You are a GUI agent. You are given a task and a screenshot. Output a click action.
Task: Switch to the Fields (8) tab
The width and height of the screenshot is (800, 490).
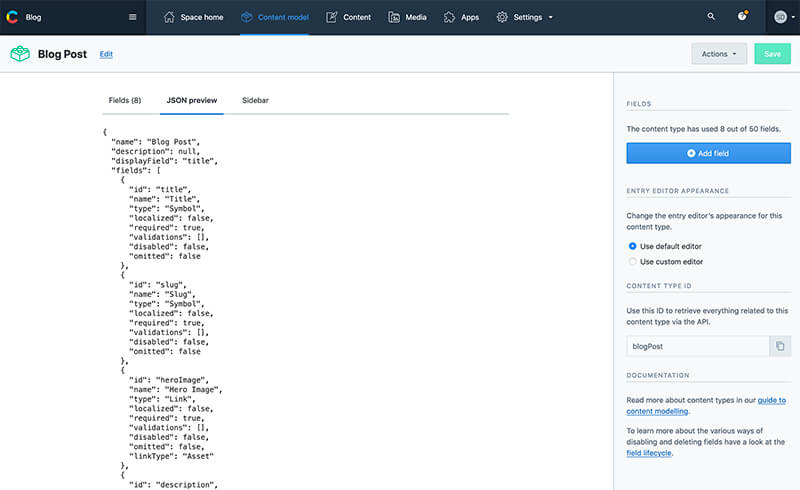[x=125, y=101]
